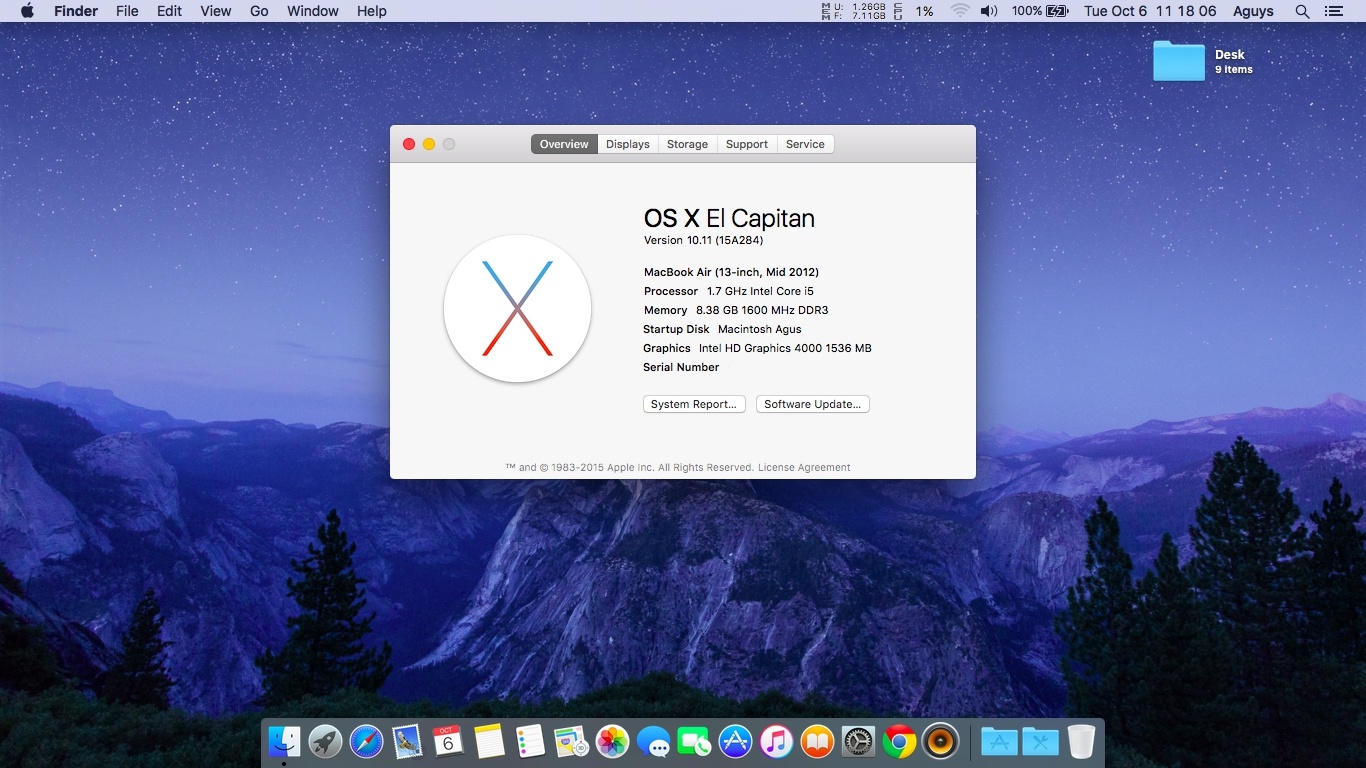Click the System Report button
The width and height of the screenshot is (1366, 768).
point(694,404)
